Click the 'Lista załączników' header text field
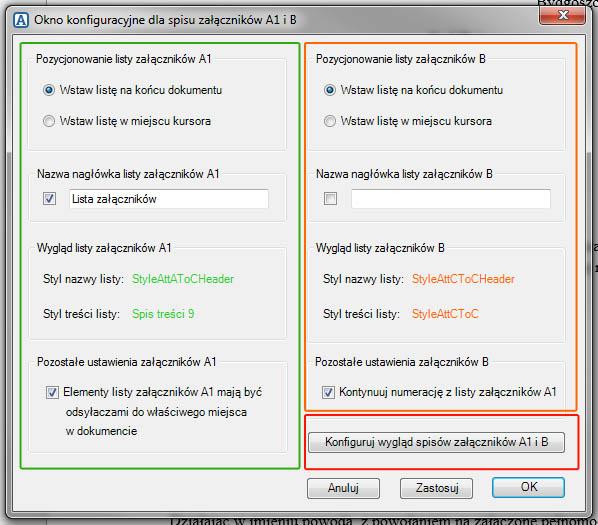This screenshot has height=525, width=598. pyautogui.click(x=169, y=199)
